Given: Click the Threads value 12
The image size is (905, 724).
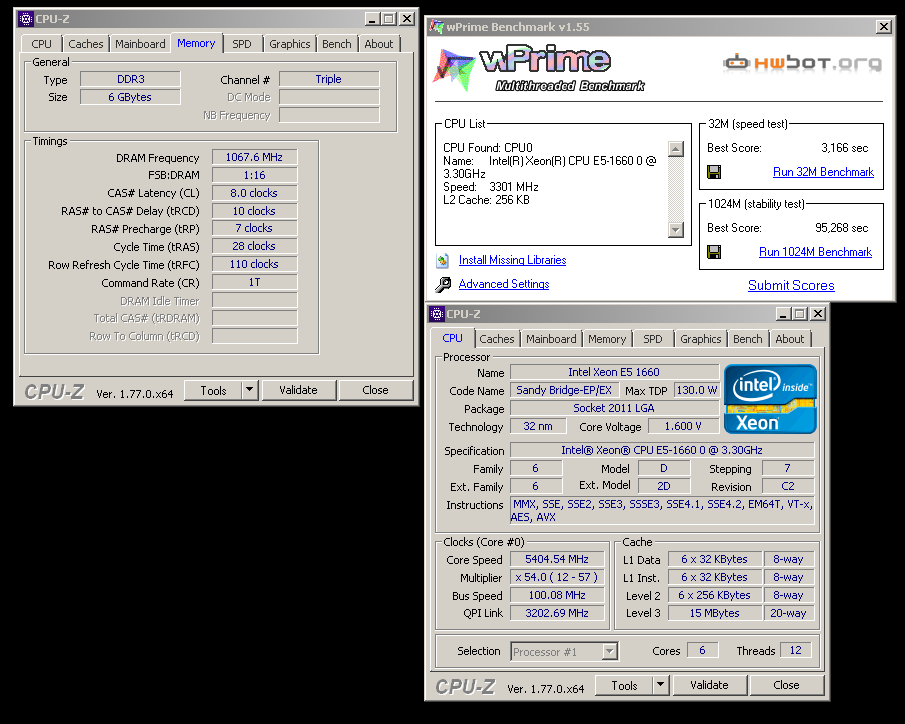Looking at the screenshot, I should pos(796,650).
